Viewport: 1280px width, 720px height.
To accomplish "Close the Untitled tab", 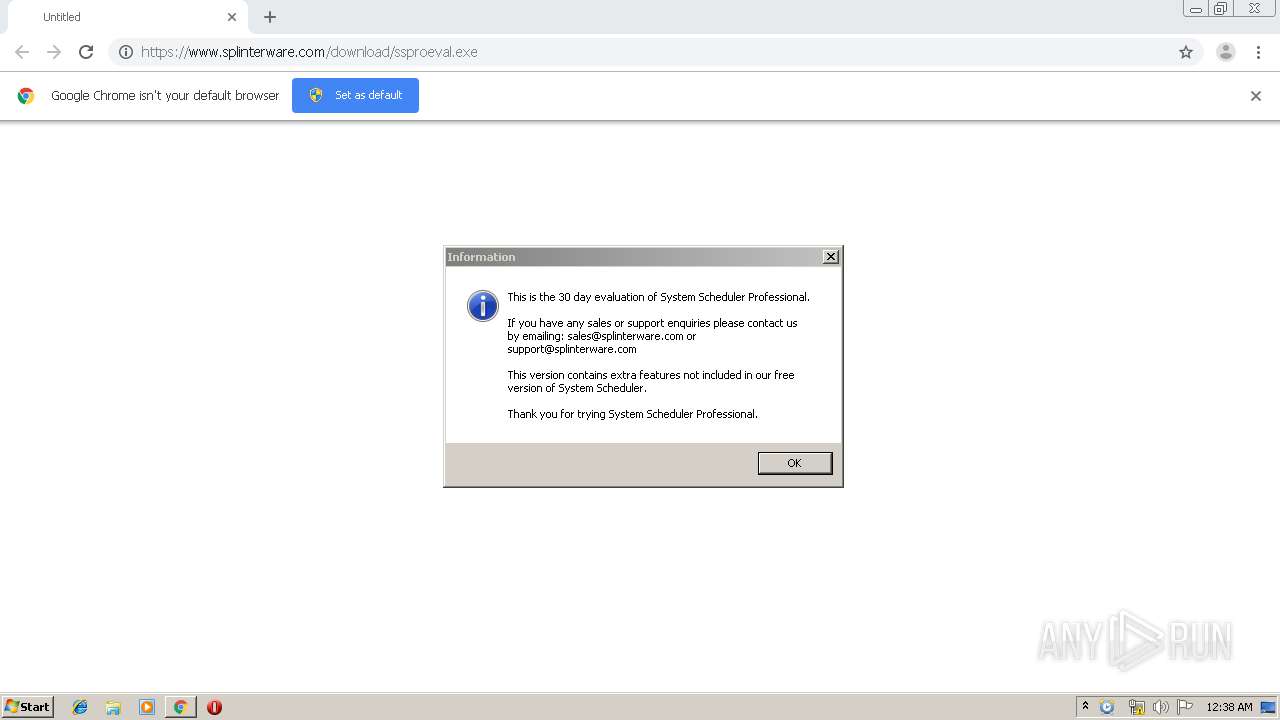I will 232,17.
